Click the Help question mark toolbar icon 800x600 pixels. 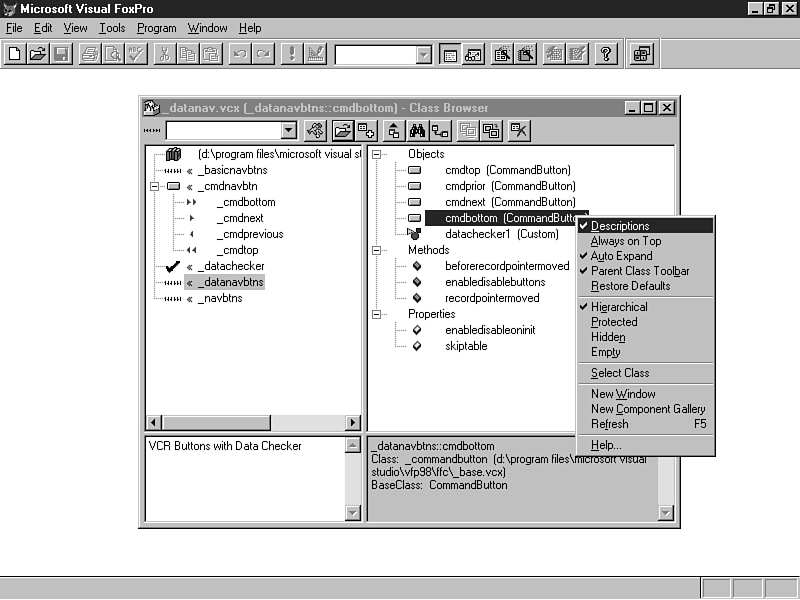[605, 54]
